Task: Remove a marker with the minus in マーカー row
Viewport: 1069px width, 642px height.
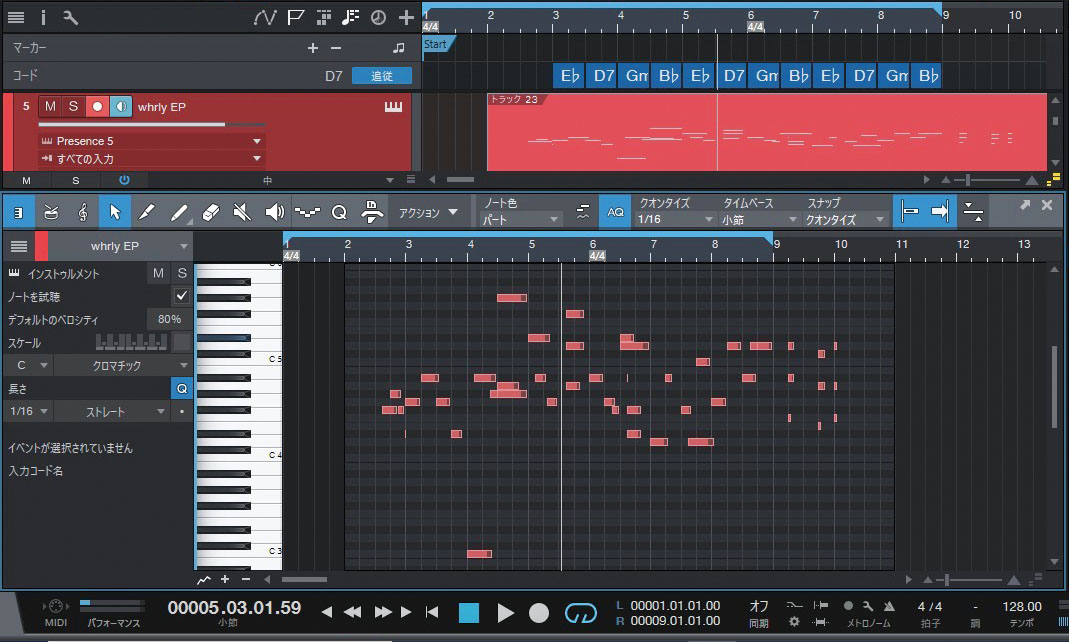Action: click(x=336, y=48)
